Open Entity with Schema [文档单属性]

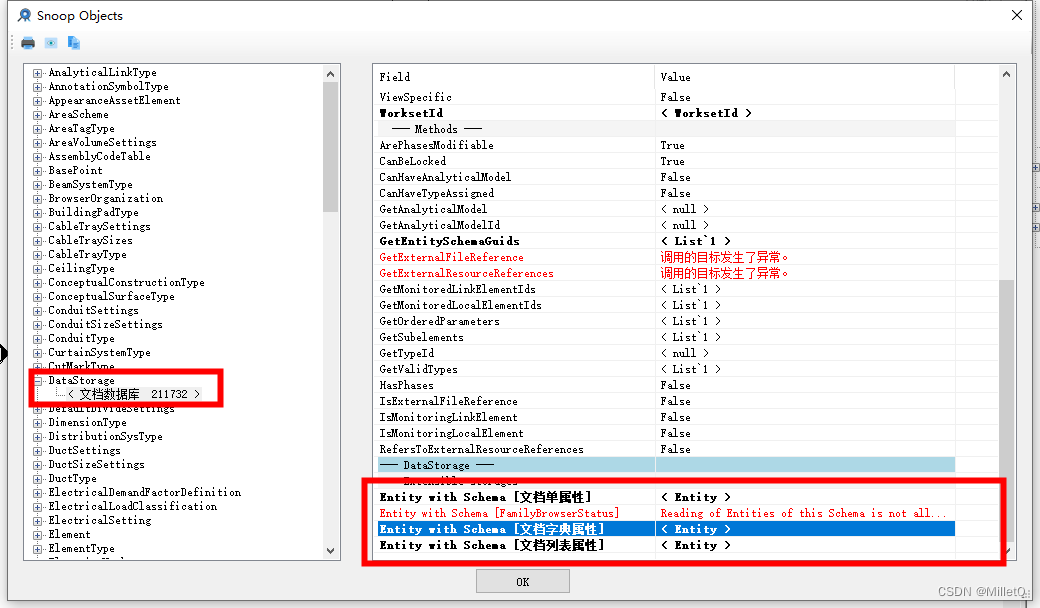click(x=666, y=497)
